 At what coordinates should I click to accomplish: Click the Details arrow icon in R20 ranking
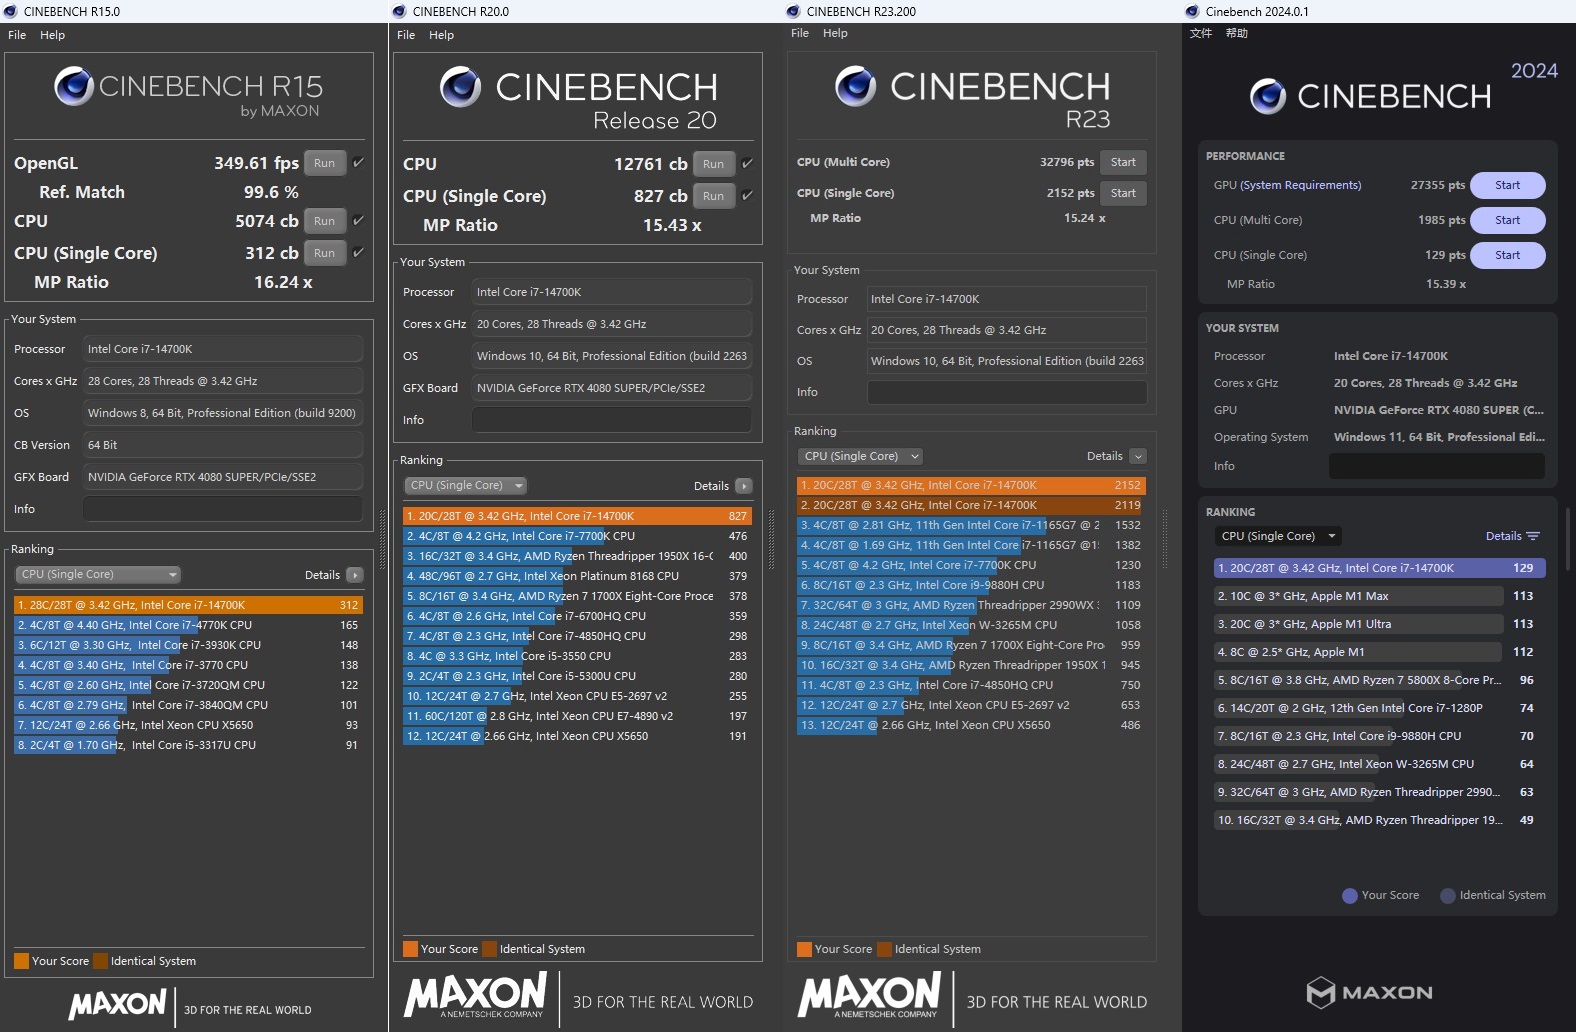(x=744, y=486)
